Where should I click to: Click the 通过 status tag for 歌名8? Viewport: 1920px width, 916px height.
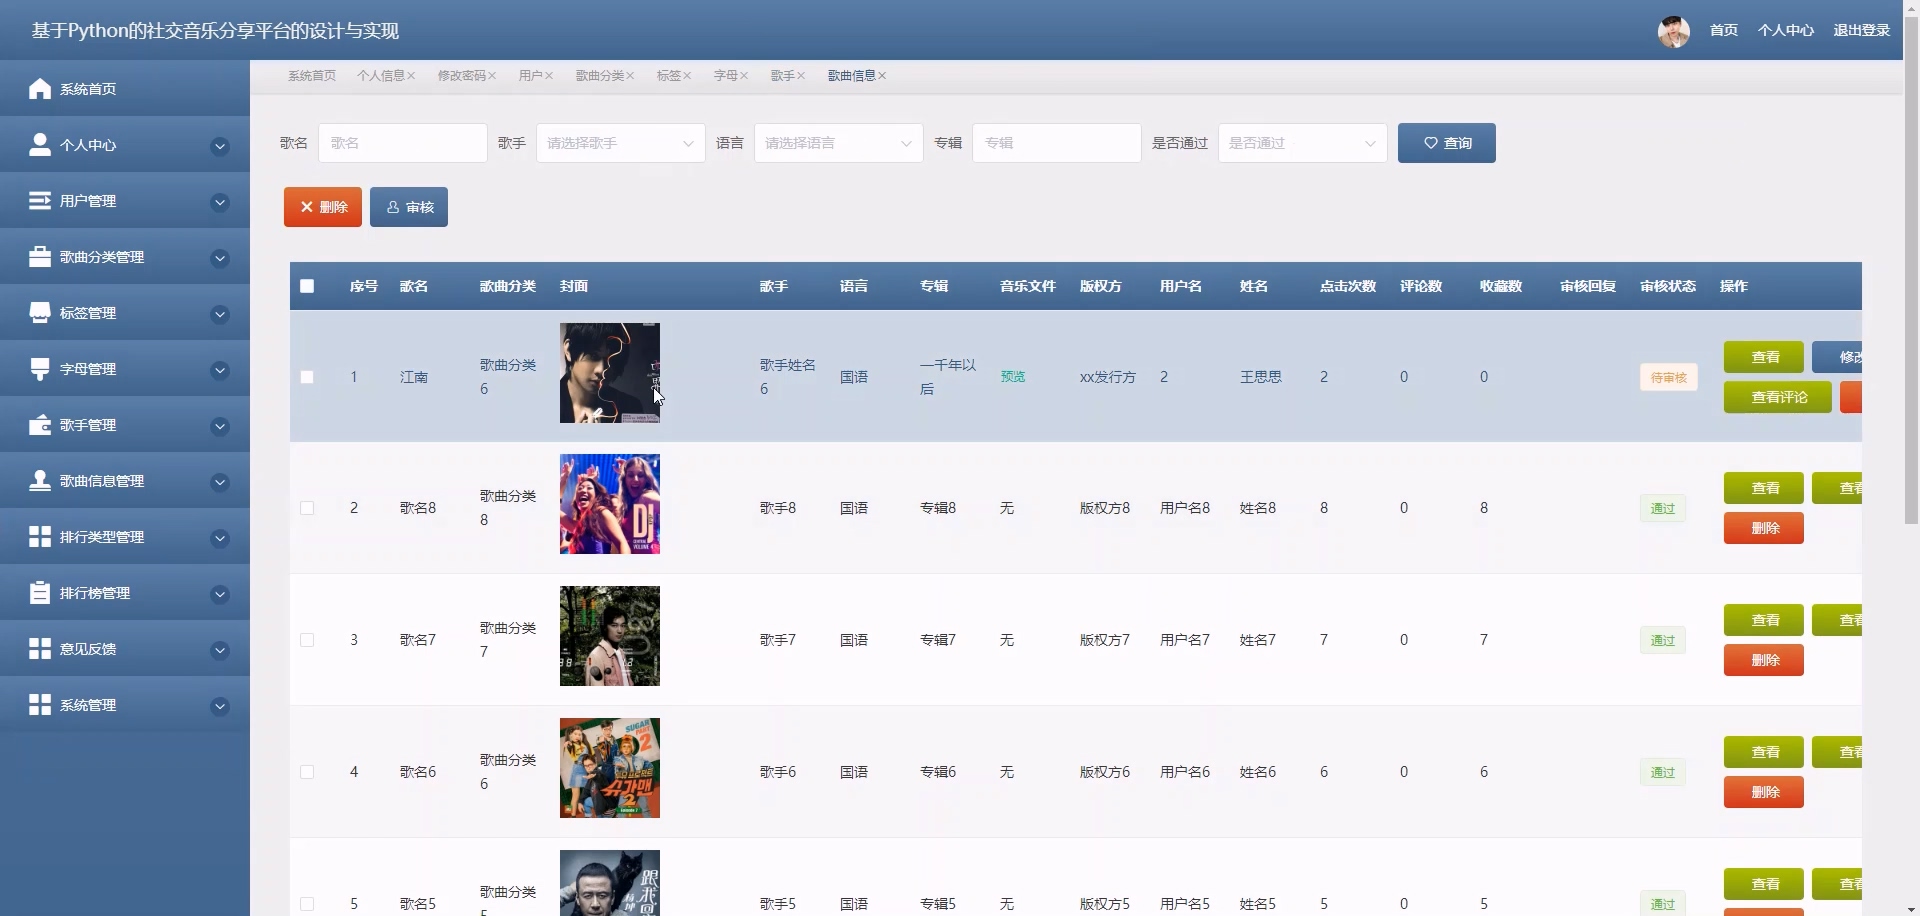1663,508
